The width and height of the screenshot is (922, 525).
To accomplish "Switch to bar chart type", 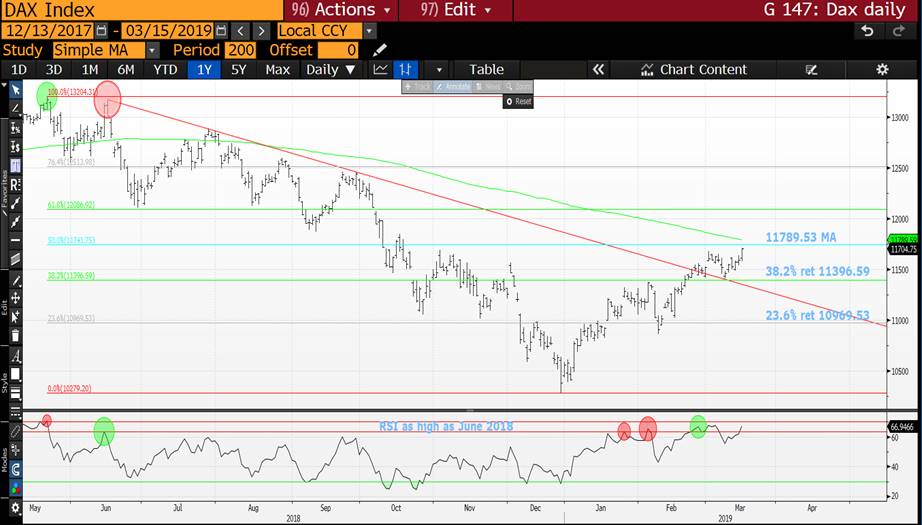I will [x=405, y=69].
